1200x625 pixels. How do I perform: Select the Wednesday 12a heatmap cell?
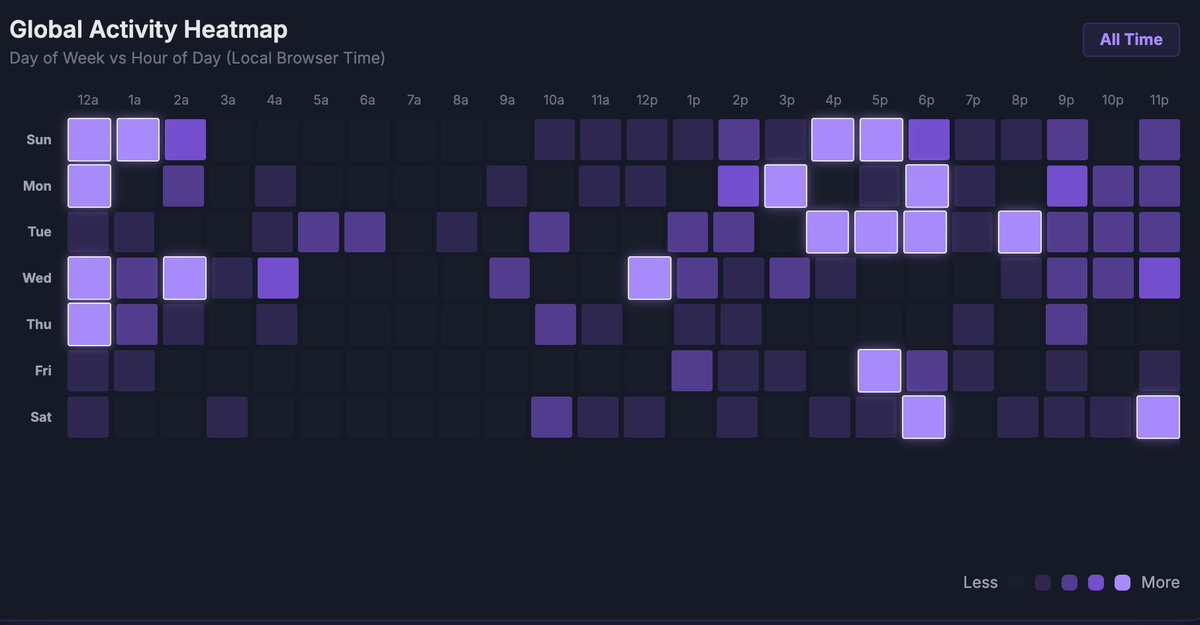tap(88, 278)
